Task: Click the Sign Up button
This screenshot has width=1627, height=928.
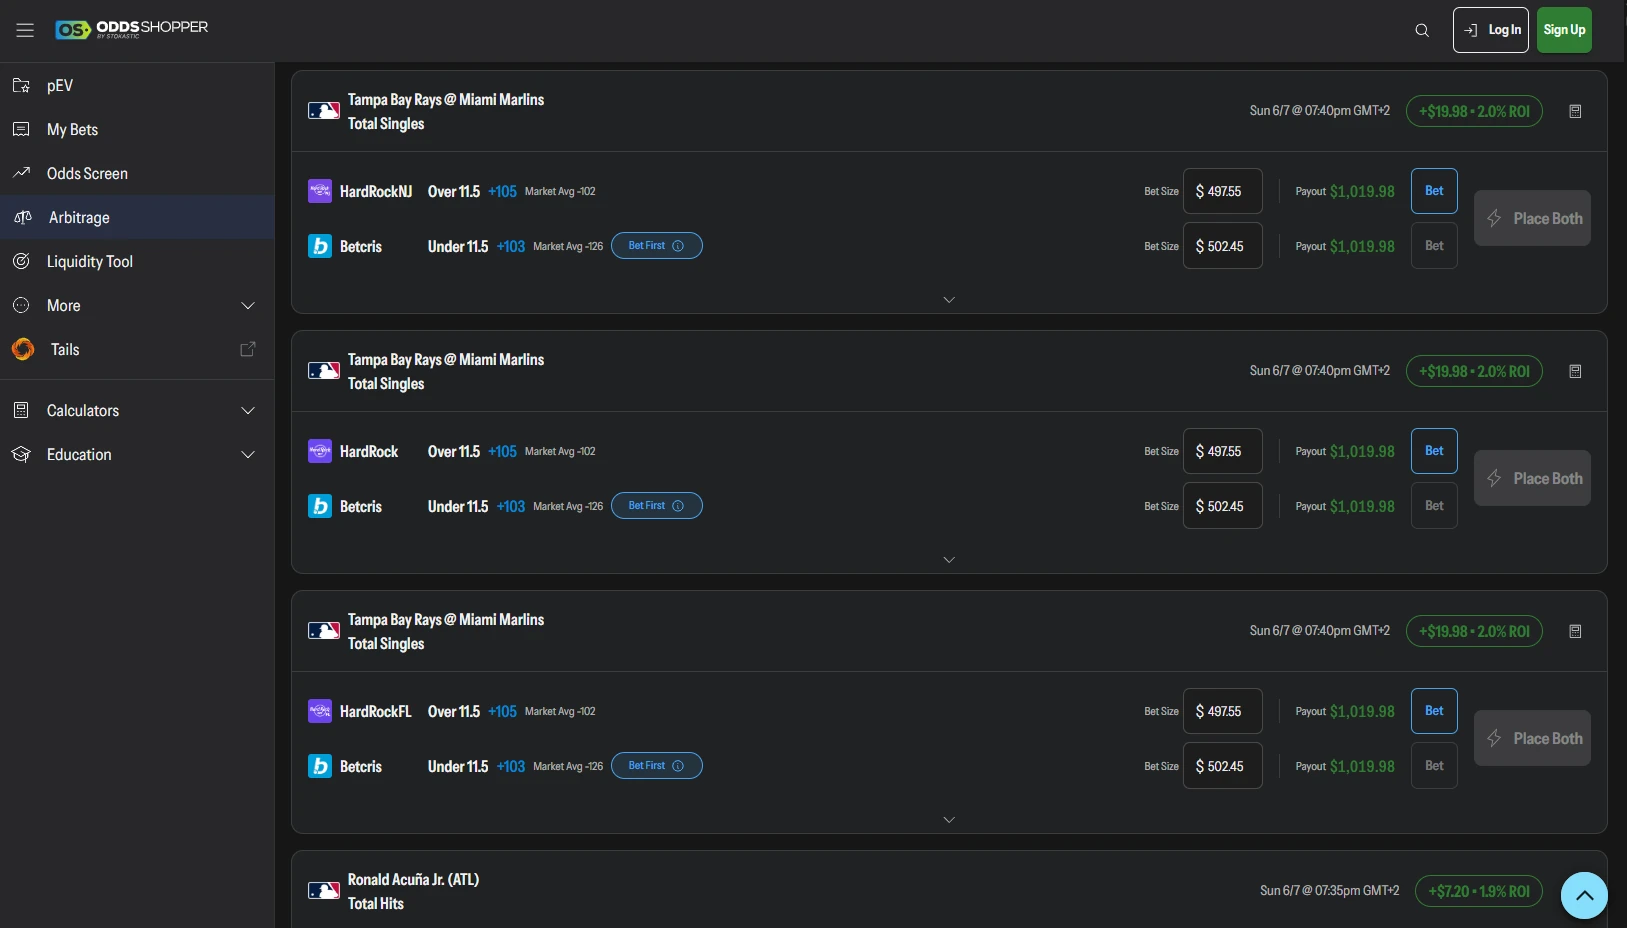Action: tap(1564, 30)
